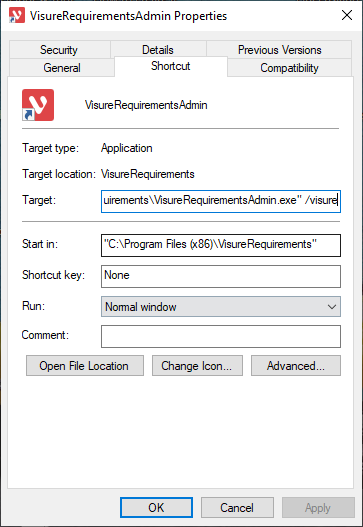Click the Visure icon in the title bar
The image size is (363, 527).
point(17,15)
